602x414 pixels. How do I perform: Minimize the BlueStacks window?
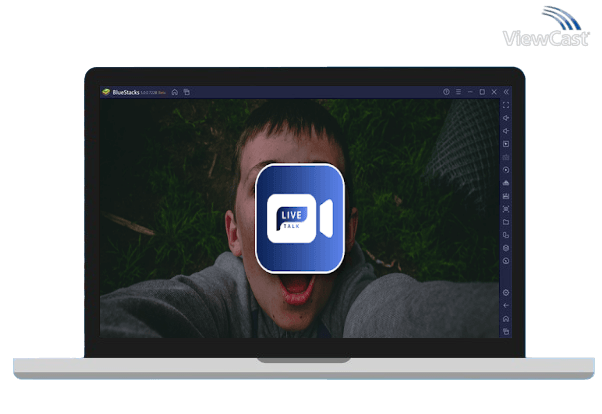click(470, 92)
